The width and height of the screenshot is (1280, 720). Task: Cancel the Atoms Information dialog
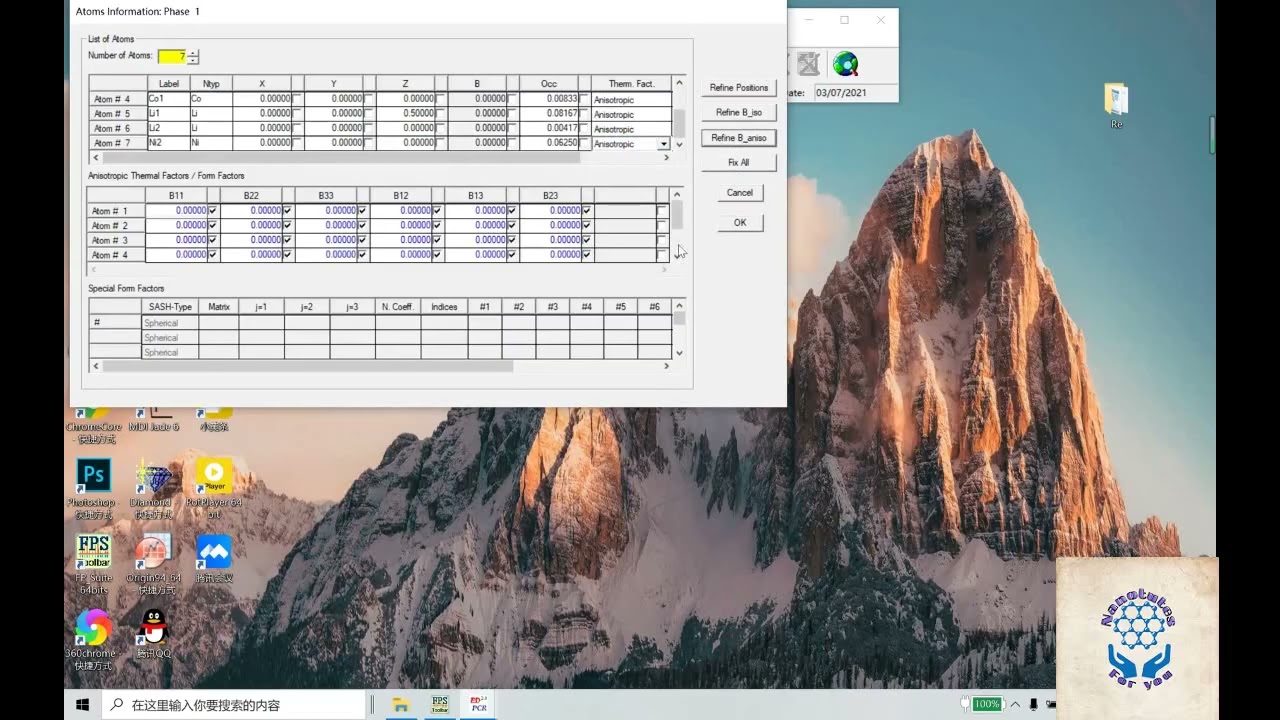coord(740,192)
